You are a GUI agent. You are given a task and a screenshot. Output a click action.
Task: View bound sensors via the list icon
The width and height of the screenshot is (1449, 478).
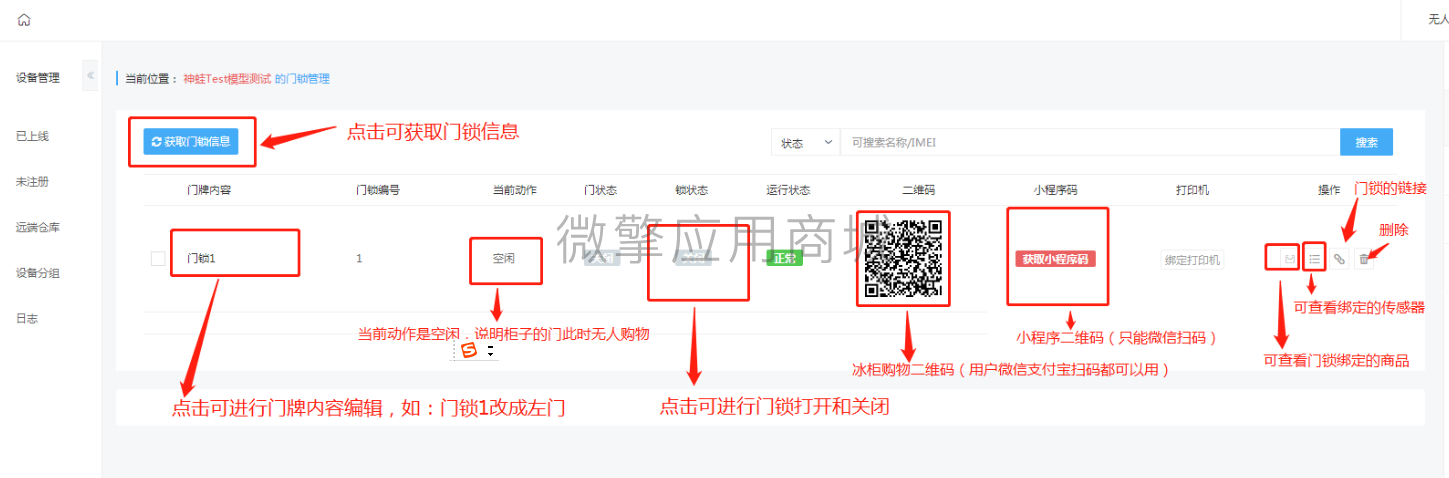point(1315,259)
